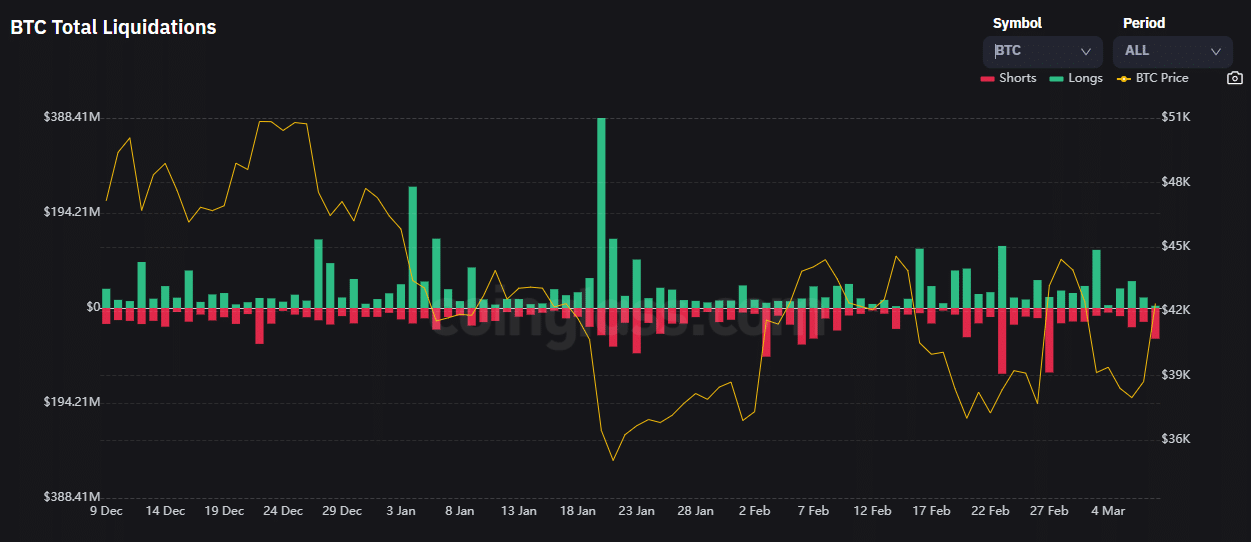Click the BTC Total Liquidations title
Image resolution: width=1251 pixels, height=542 pixels.
tap(113, 28)
